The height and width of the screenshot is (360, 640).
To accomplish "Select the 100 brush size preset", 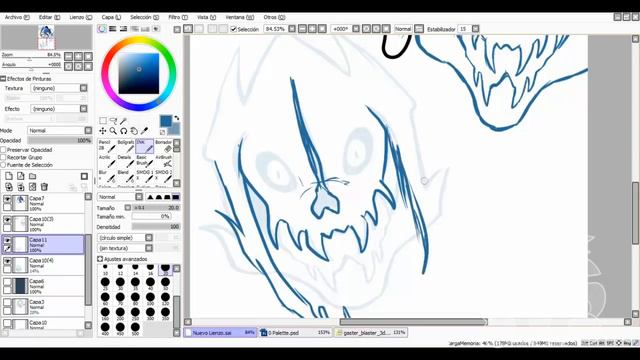I will click(x=150, y=298).
